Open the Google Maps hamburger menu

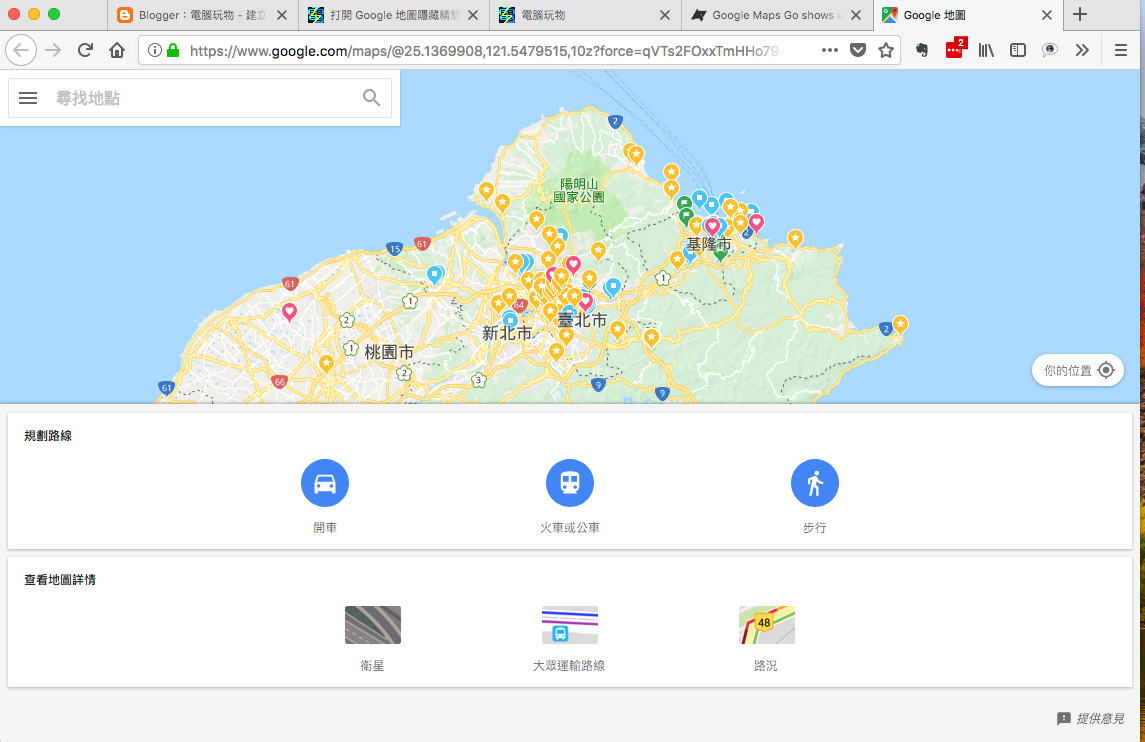tap(28, 98)
